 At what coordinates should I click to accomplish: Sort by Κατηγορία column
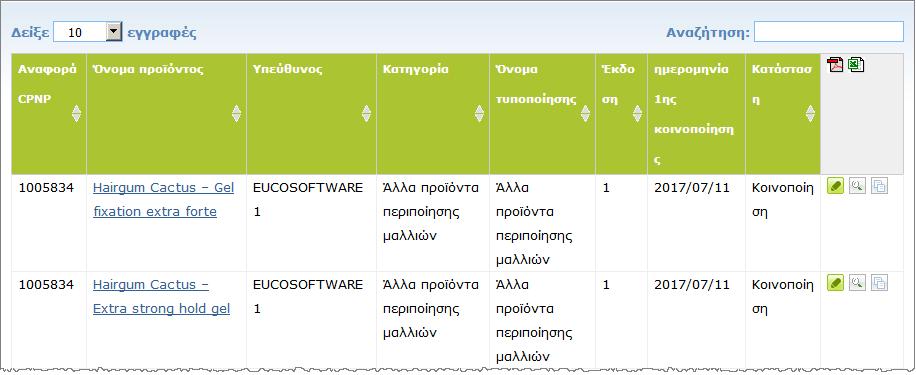coord(479,113)
